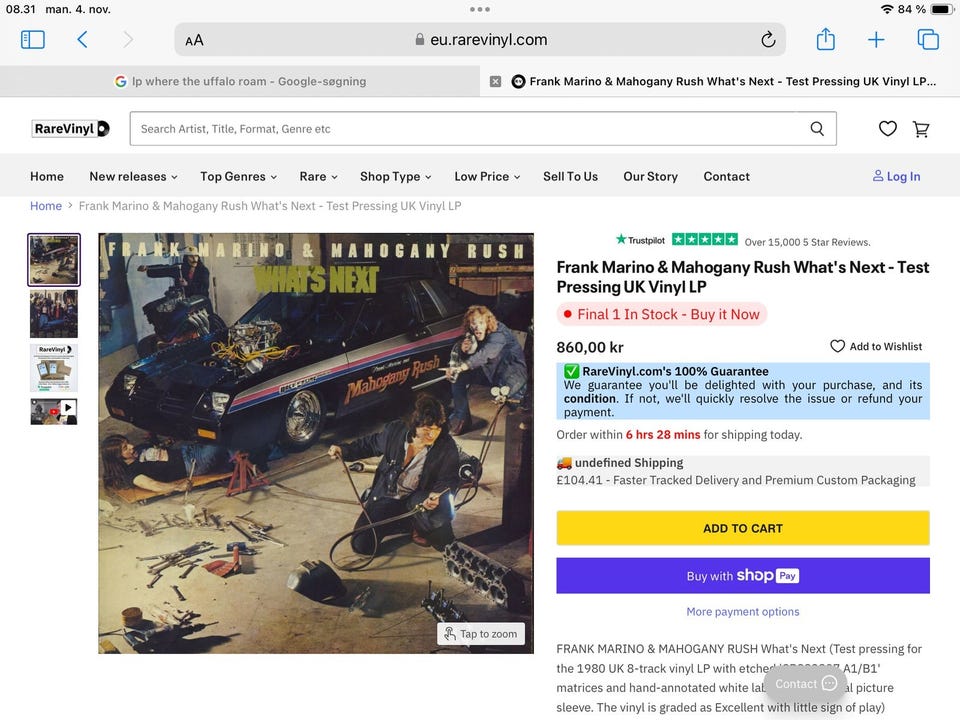
Task: Tap the forward navigation arrow
Action: [127, 40]
